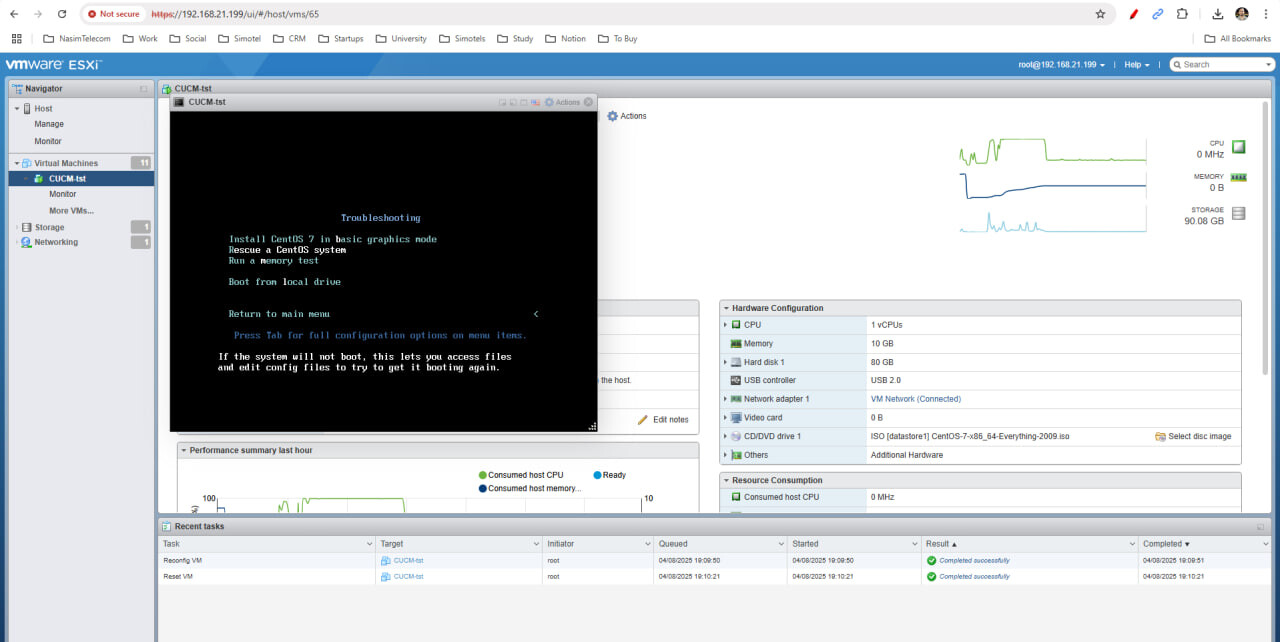Open the Chrome extensions puzzle icon

pos(1183,14)
